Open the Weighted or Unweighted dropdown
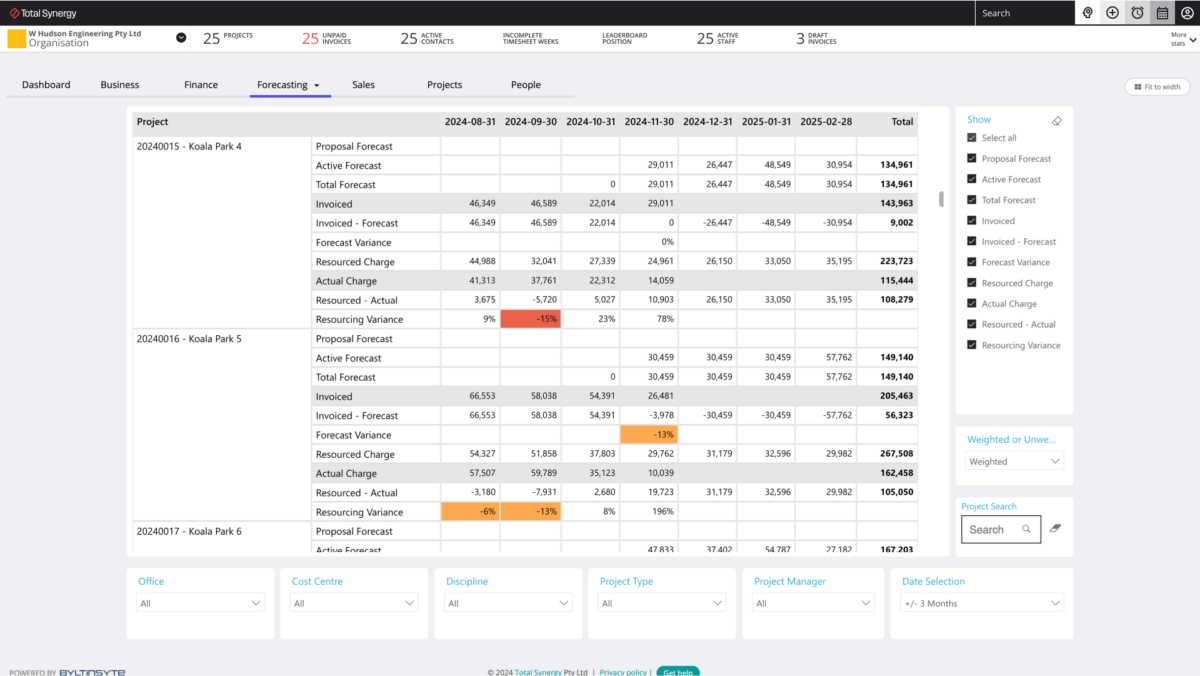This screenshot has width=1200, height=676. click(1013, 460)
